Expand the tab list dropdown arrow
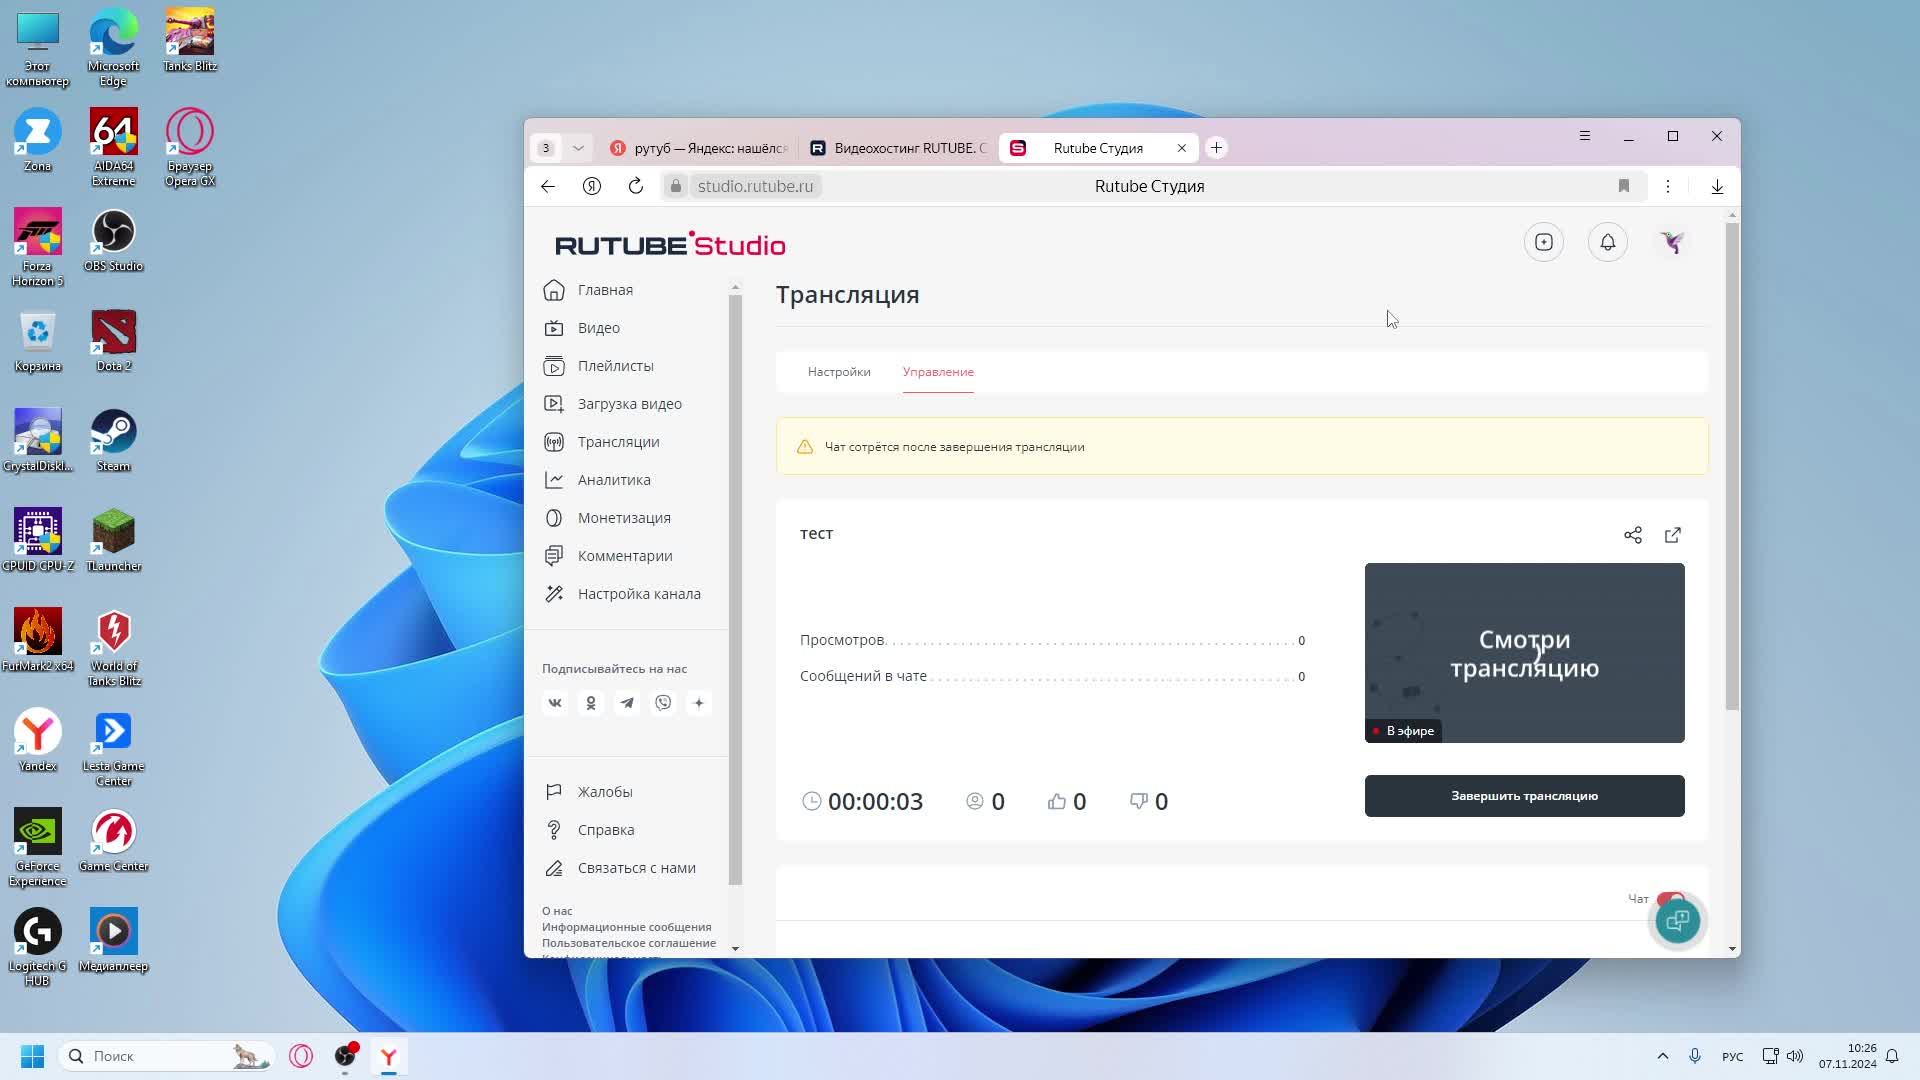Screen dimensions: 1920x1080 (x=578, y=148)
